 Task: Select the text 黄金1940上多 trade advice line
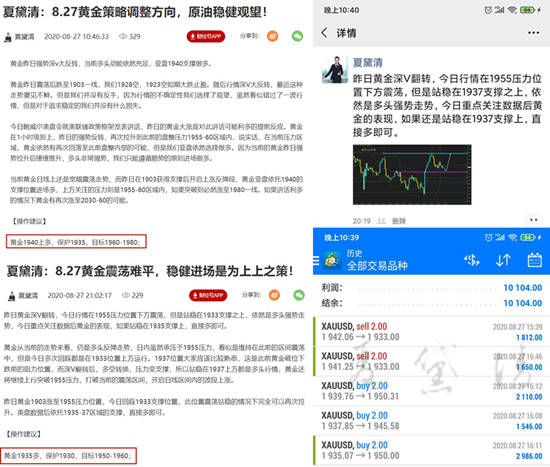click(x=75, y=242)
